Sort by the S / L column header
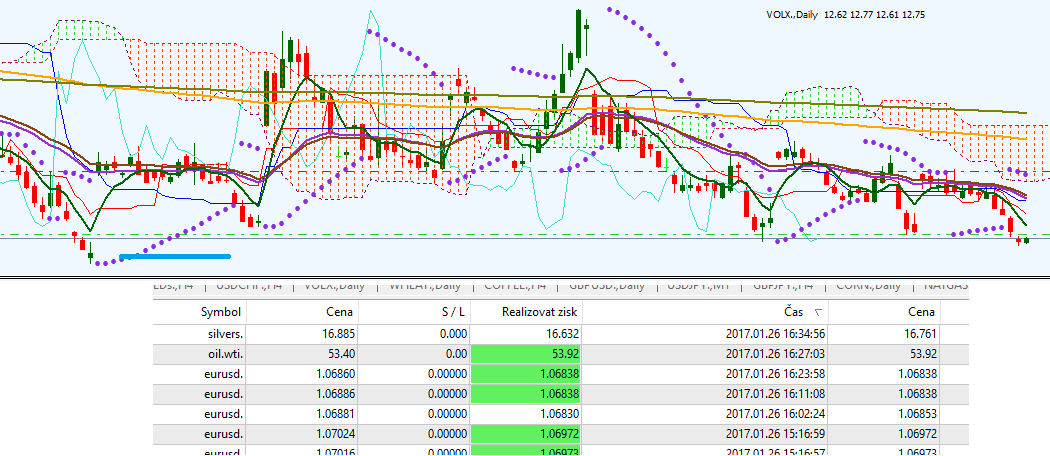 click(415, 312)
